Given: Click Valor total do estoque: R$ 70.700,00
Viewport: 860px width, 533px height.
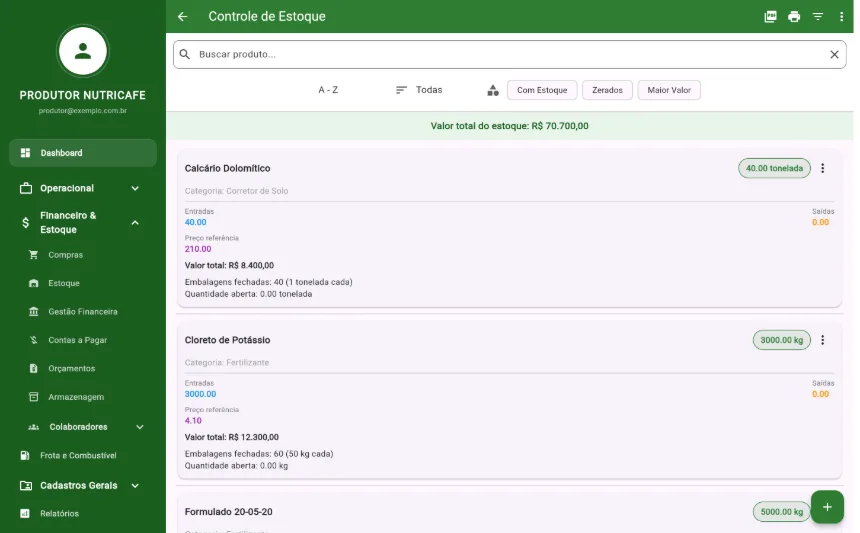Looking at the screenshot, I should [510, 126].
